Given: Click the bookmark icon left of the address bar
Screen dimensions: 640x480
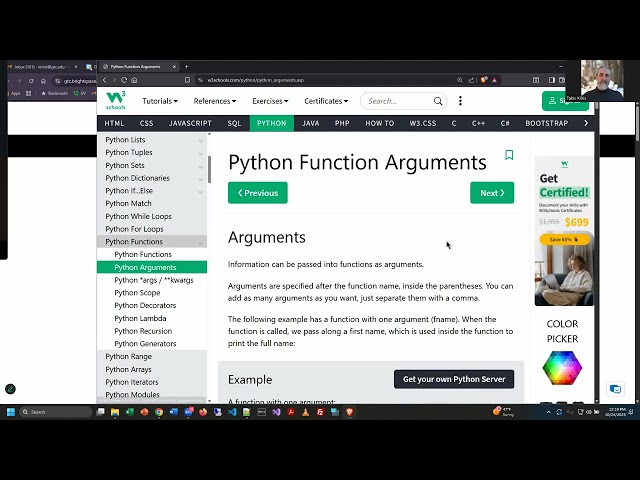Looking at the screenshot, I should 187,80.
